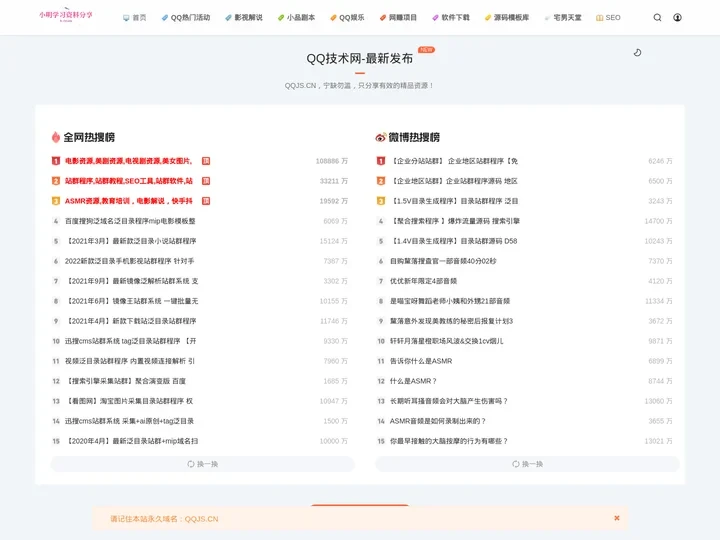Open 你最早接触的大脑按摩 link
720x540 pixels.
pos(449,441)
